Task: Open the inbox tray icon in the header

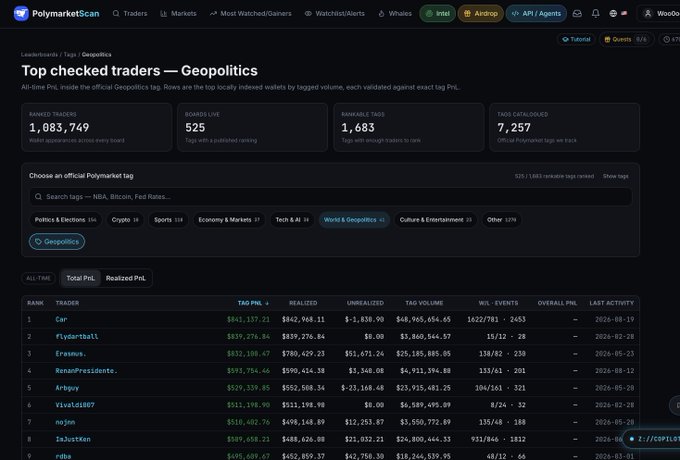Action: coord(577,13)
